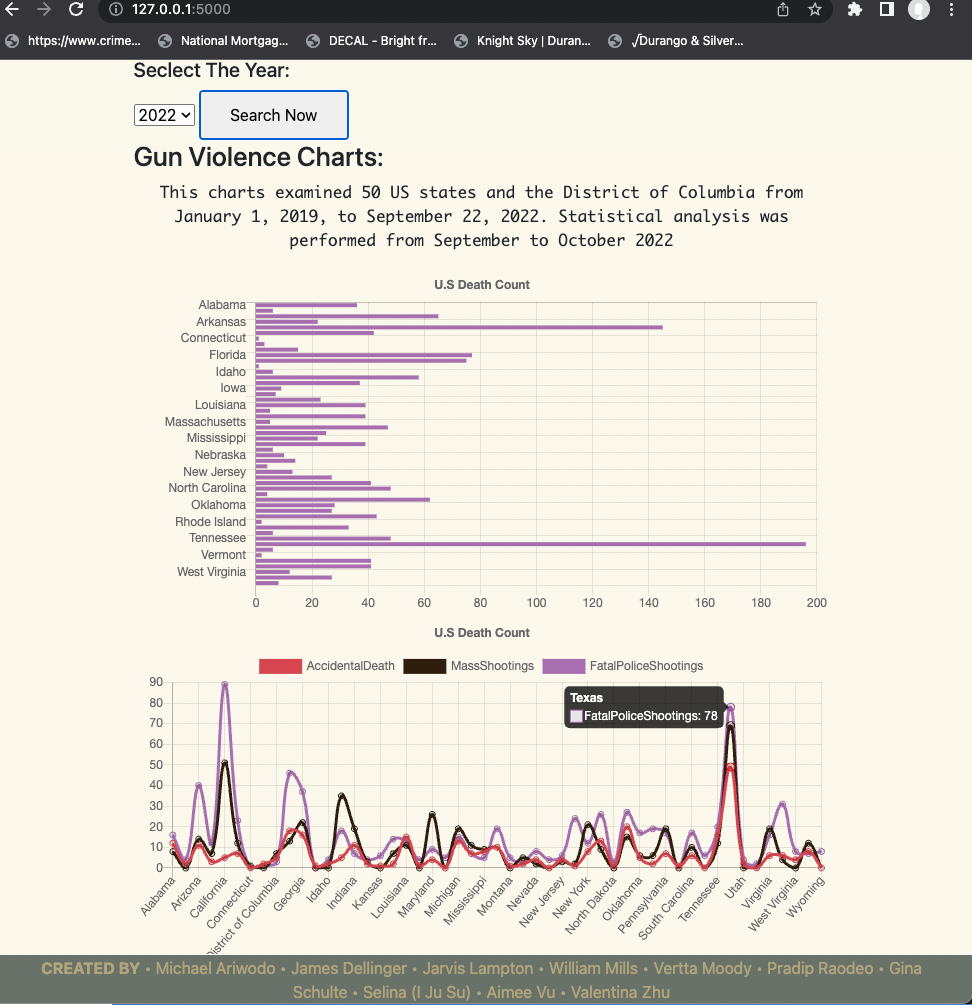The image size is (972, 1005).
Task: Open the Chrome three-dot menu
Action: coord(950,11)
